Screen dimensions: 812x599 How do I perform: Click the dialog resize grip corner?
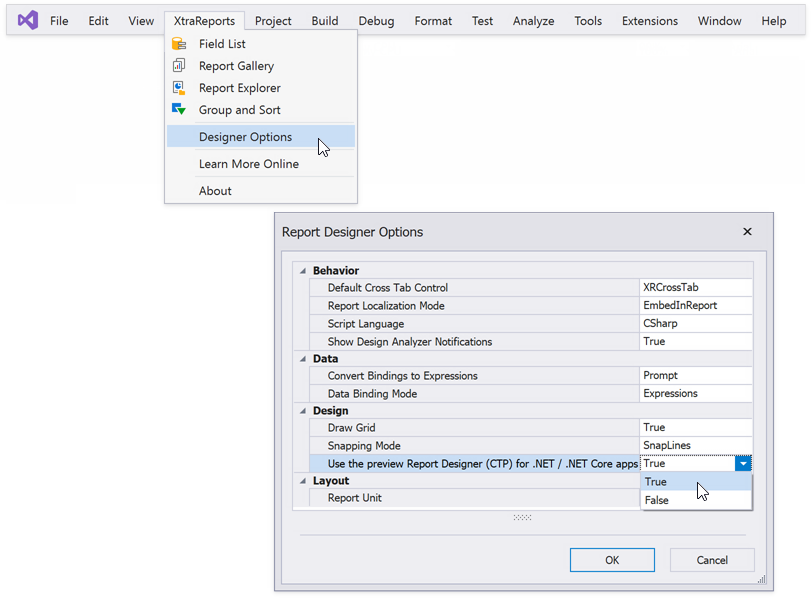[762, 580]
